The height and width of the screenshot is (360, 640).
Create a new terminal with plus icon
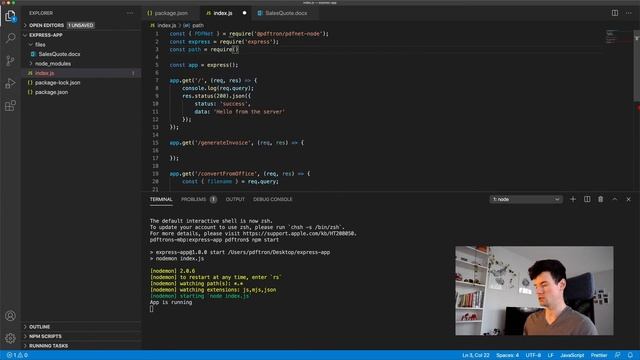573,199
